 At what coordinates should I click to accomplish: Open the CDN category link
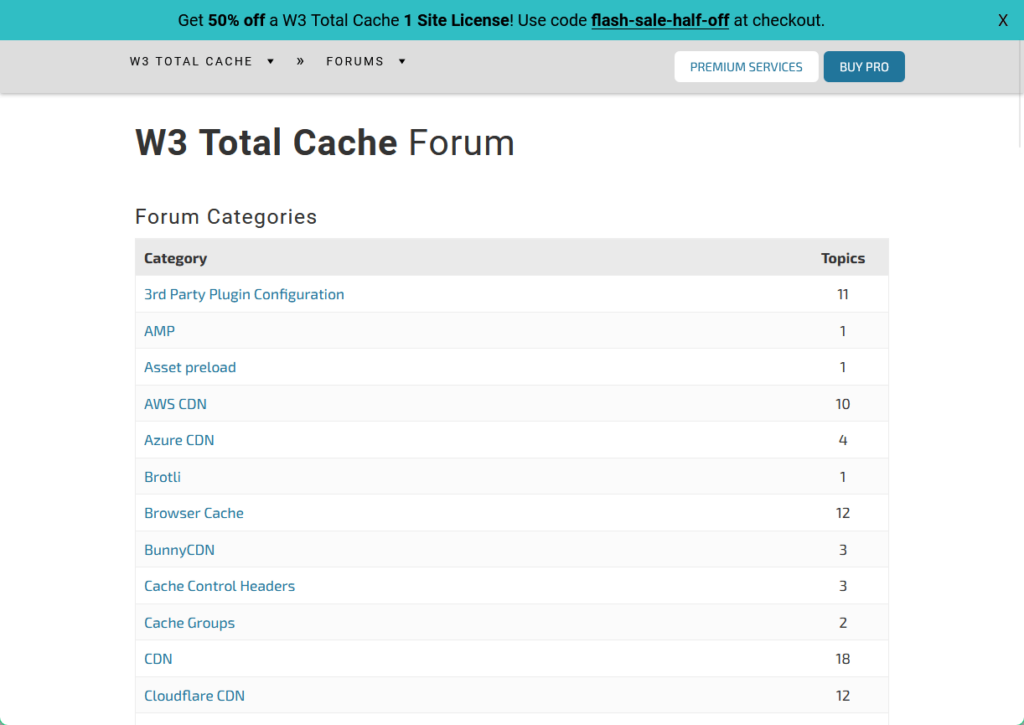click(158, 658)
